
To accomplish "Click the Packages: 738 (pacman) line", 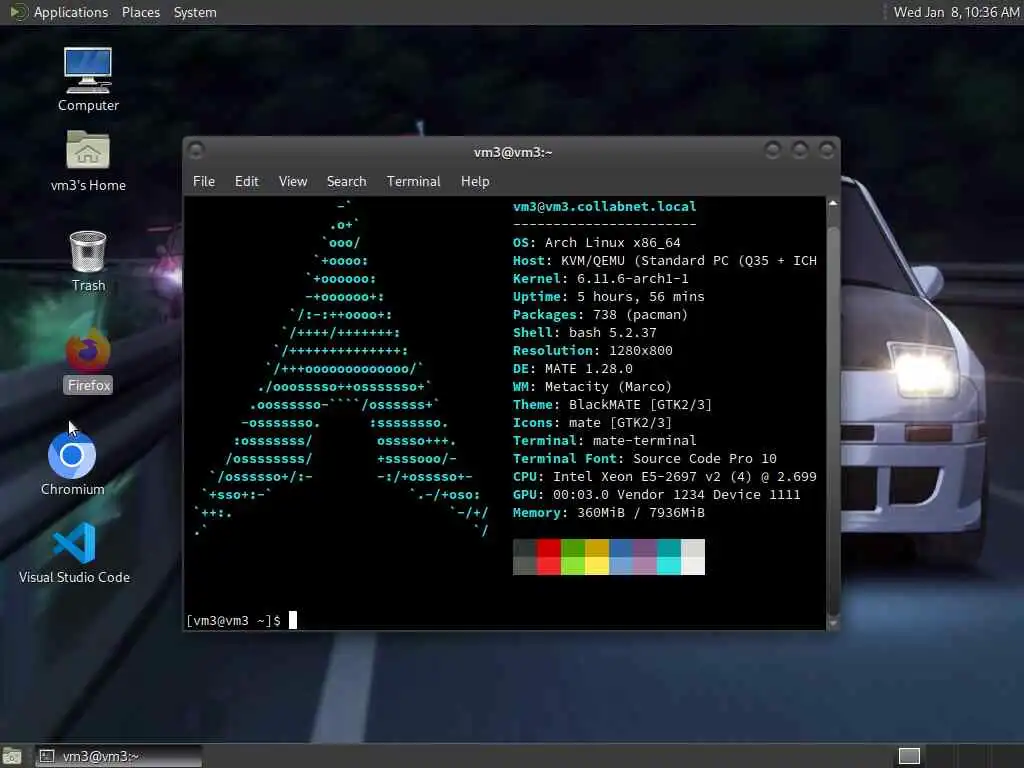I will (x=601, y=315).
